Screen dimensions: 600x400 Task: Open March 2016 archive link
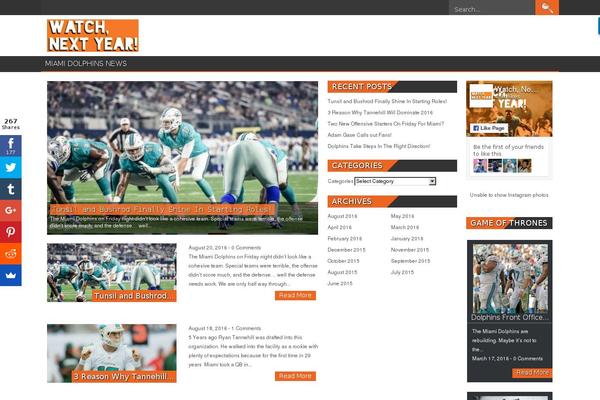404,227
